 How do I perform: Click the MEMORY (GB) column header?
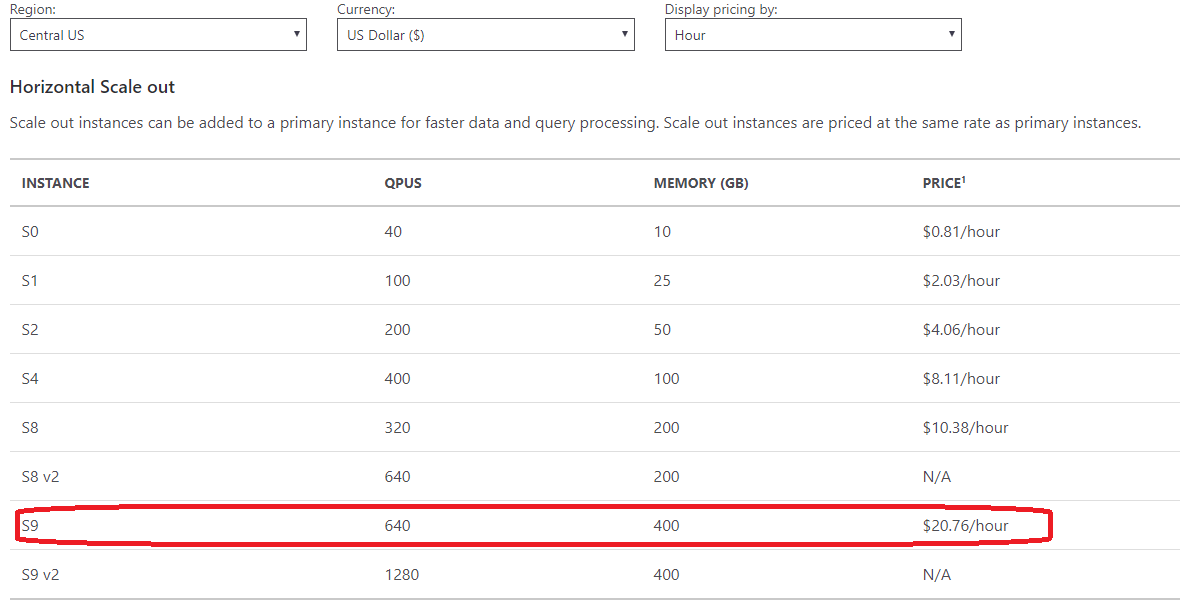701,183
